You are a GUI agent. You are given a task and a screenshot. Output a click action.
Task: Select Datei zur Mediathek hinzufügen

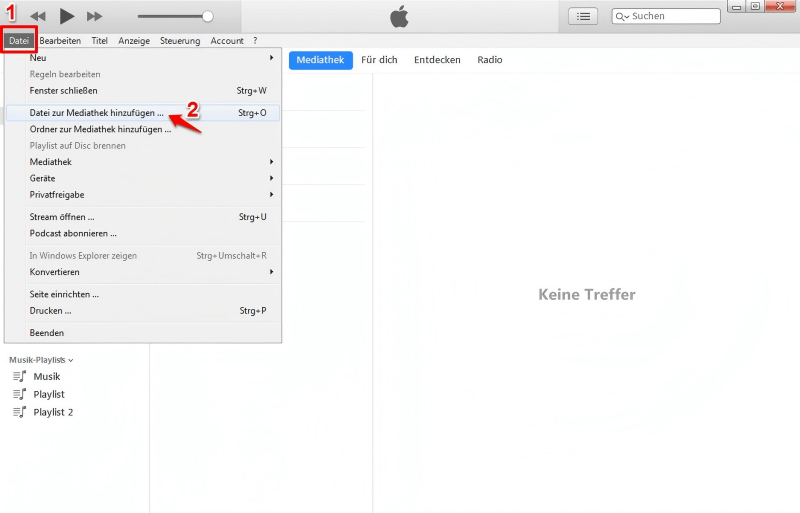click(143, 113)
